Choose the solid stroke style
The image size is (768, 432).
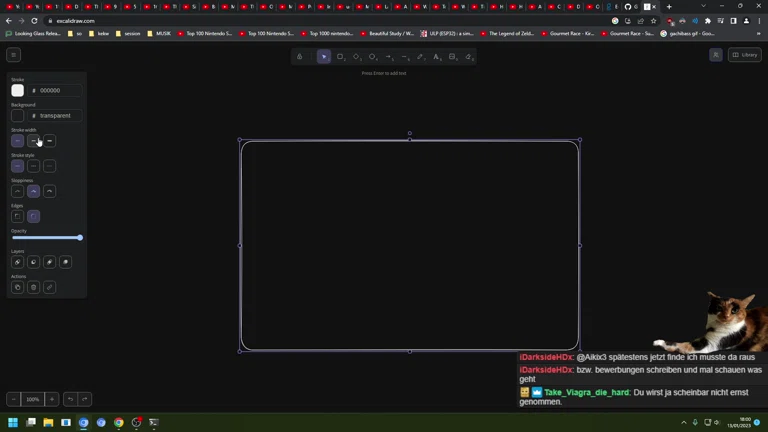click(x=18, y=166)
